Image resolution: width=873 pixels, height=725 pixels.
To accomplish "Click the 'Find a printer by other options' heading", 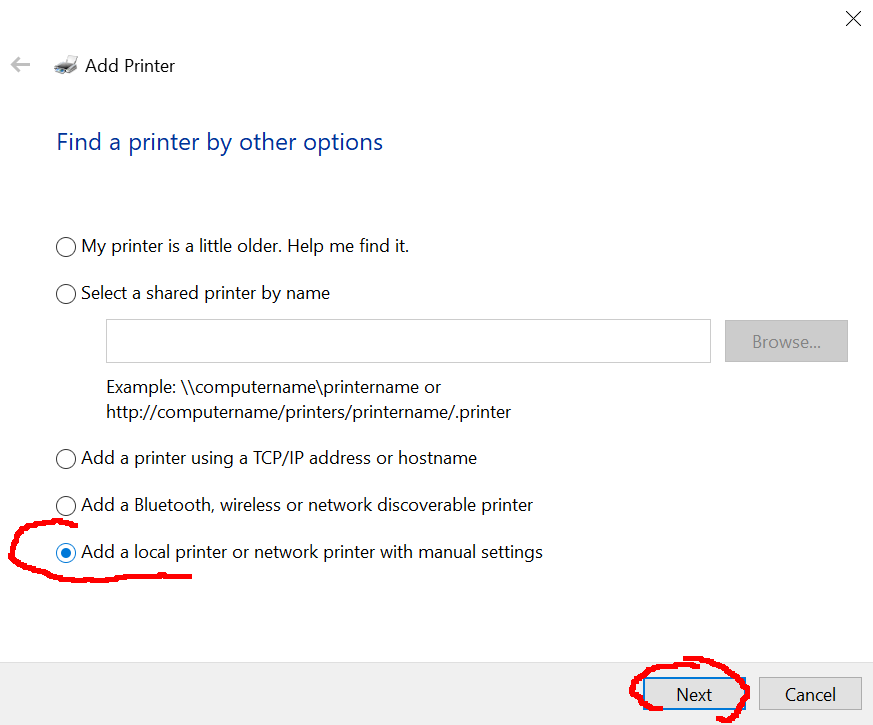I will [220, 143].
